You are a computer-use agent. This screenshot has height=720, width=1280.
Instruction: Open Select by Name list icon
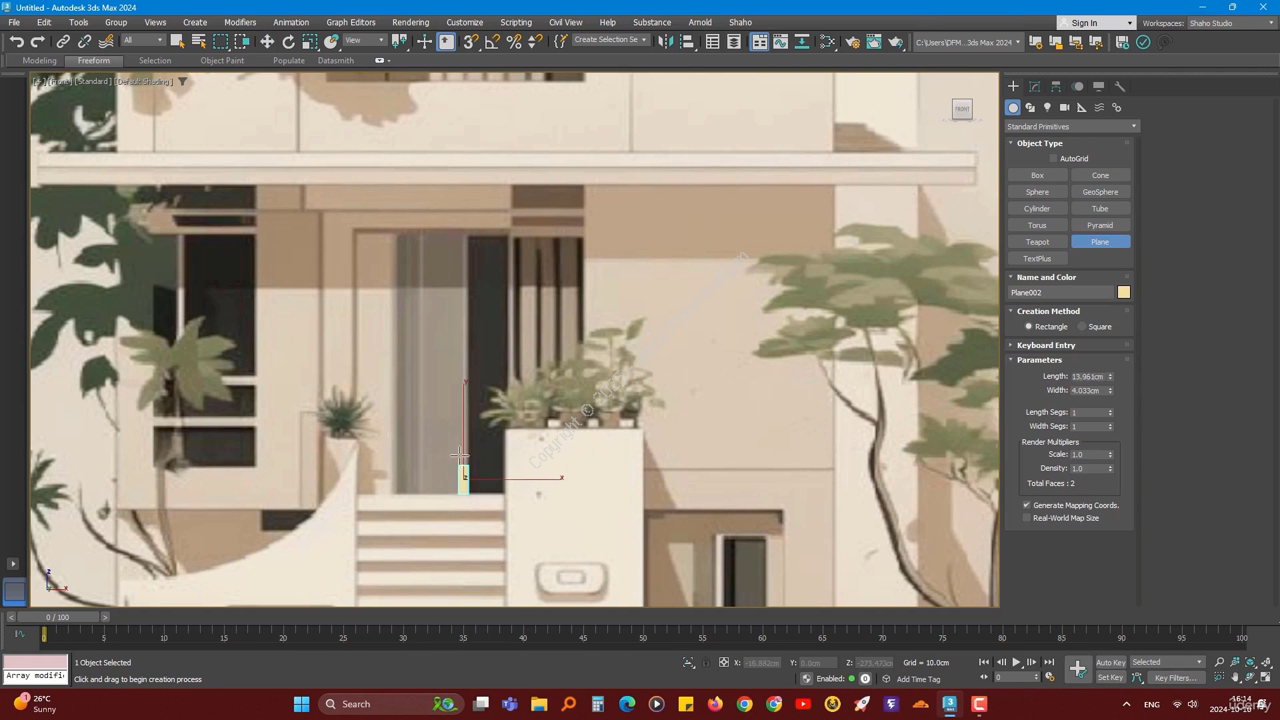tap(198, 42)
